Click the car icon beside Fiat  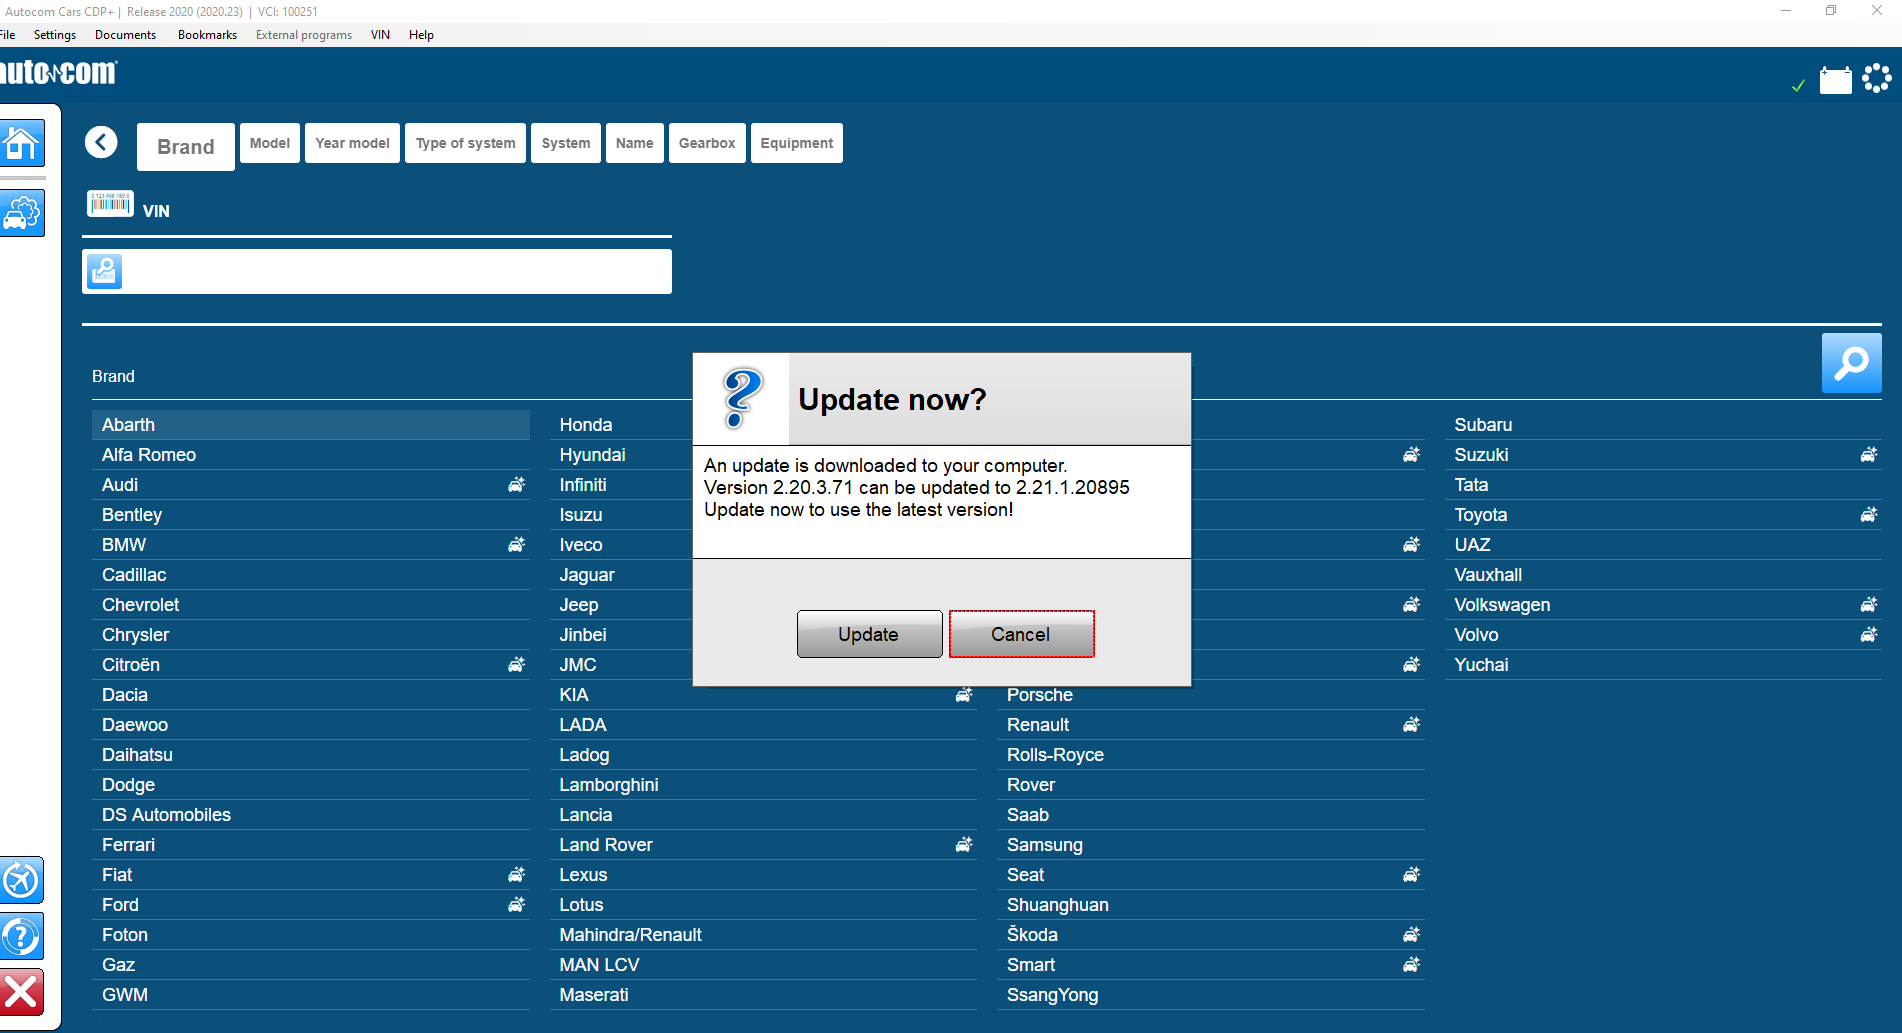516,875
